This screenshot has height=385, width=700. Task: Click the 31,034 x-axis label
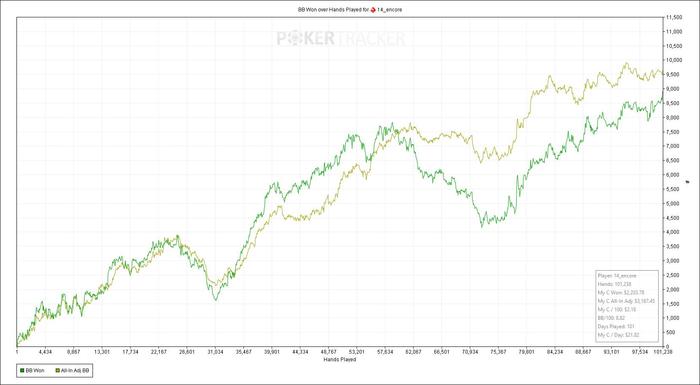click(x=215, y=352)
